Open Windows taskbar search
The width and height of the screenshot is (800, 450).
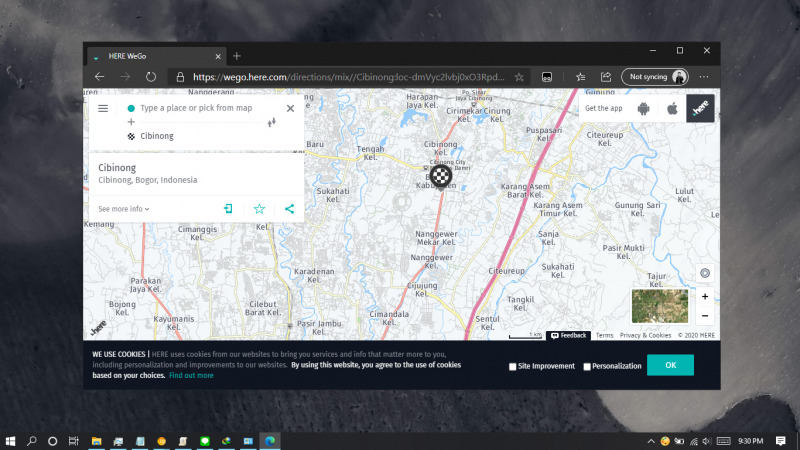32,441
